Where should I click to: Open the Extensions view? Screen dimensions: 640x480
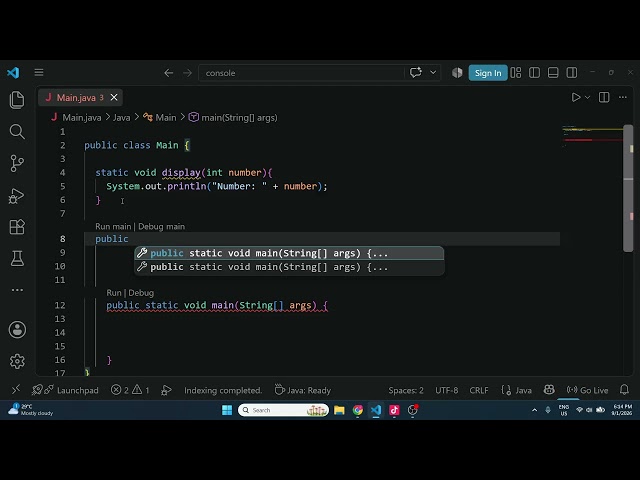tap(17, 227)
